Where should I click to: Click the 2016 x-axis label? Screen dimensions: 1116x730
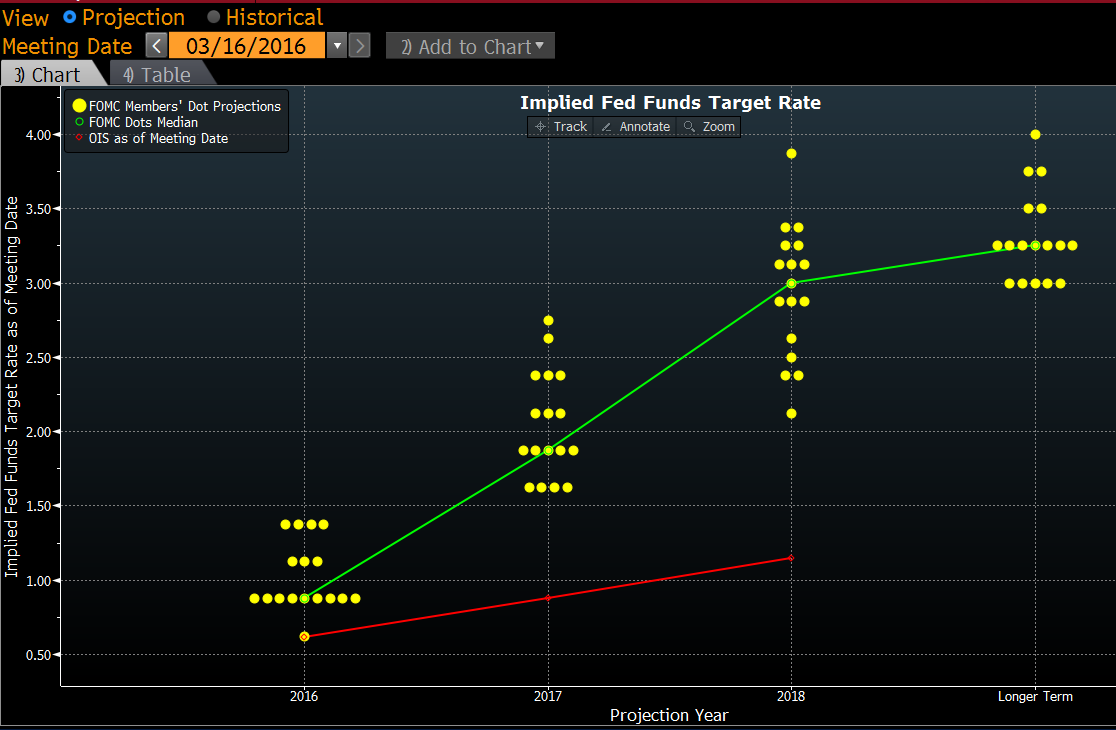click(x=305, y=697)
